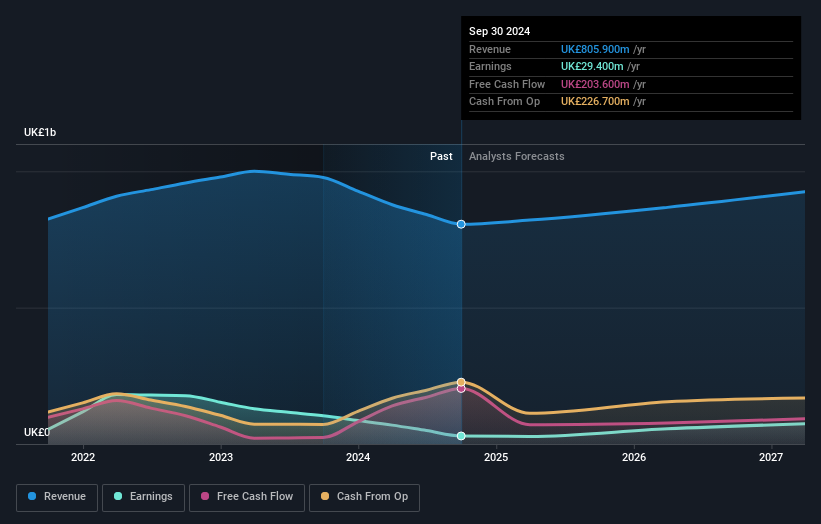Select the 2027 x-axis label
Viewport: 821px width, 524px height.
point(771,457)
